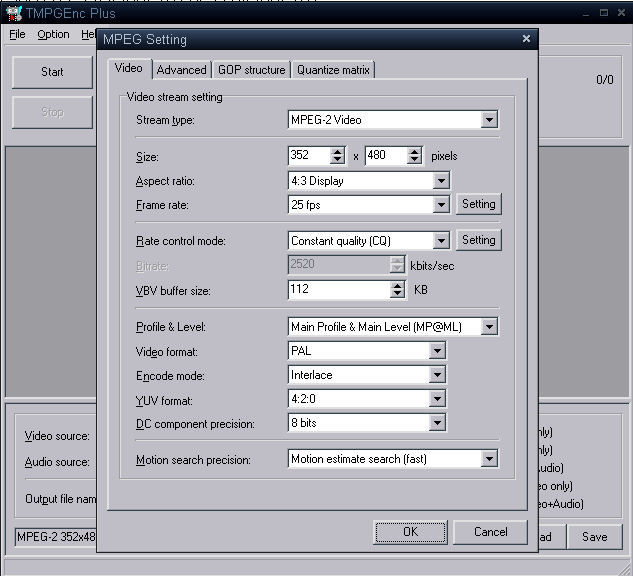Close the TMPGEnc Plus main window
This screenshot has width=633, height=576.
tap(622, 13)
